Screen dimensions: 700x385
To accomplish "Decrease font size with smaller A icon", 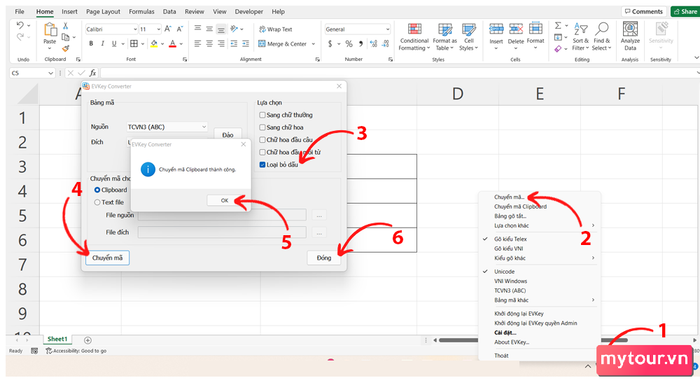I will [179, 29].
